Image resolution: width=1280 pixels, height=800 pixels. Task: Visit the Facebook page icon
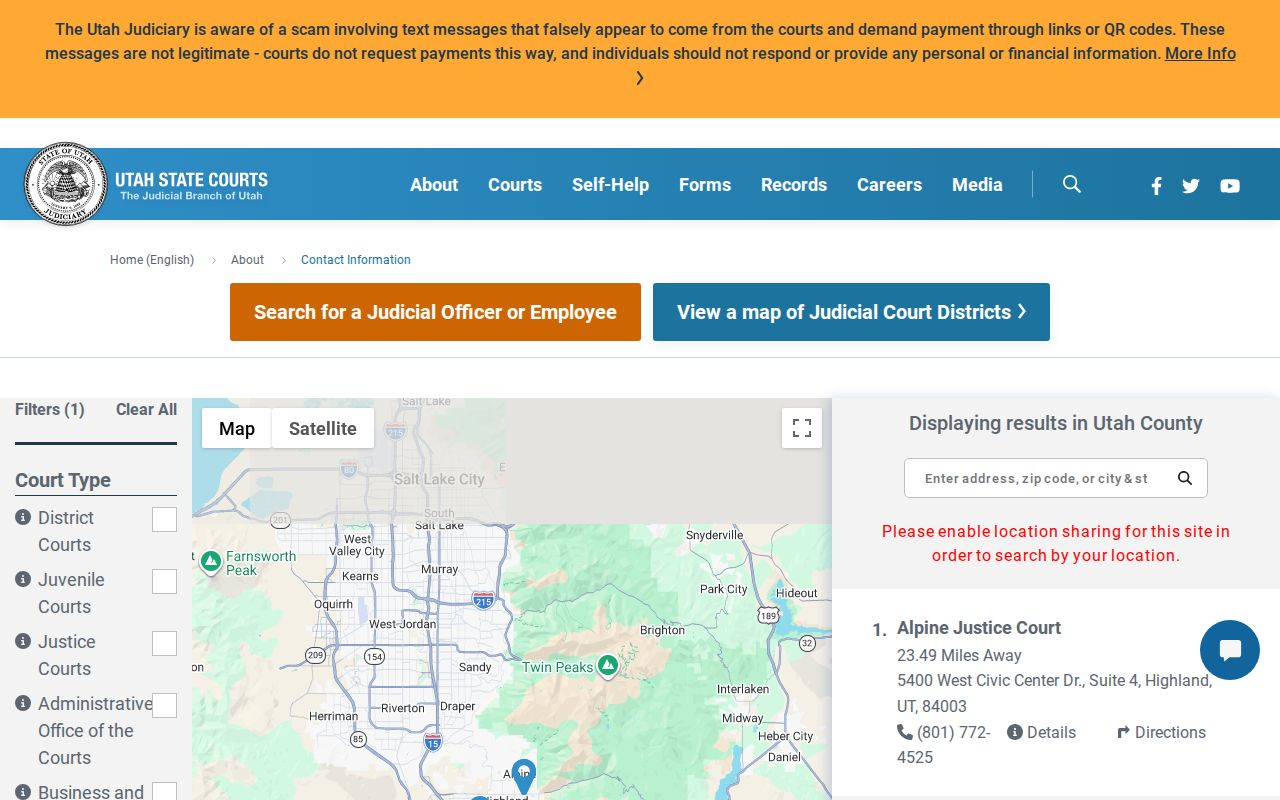pos(1156,185)
